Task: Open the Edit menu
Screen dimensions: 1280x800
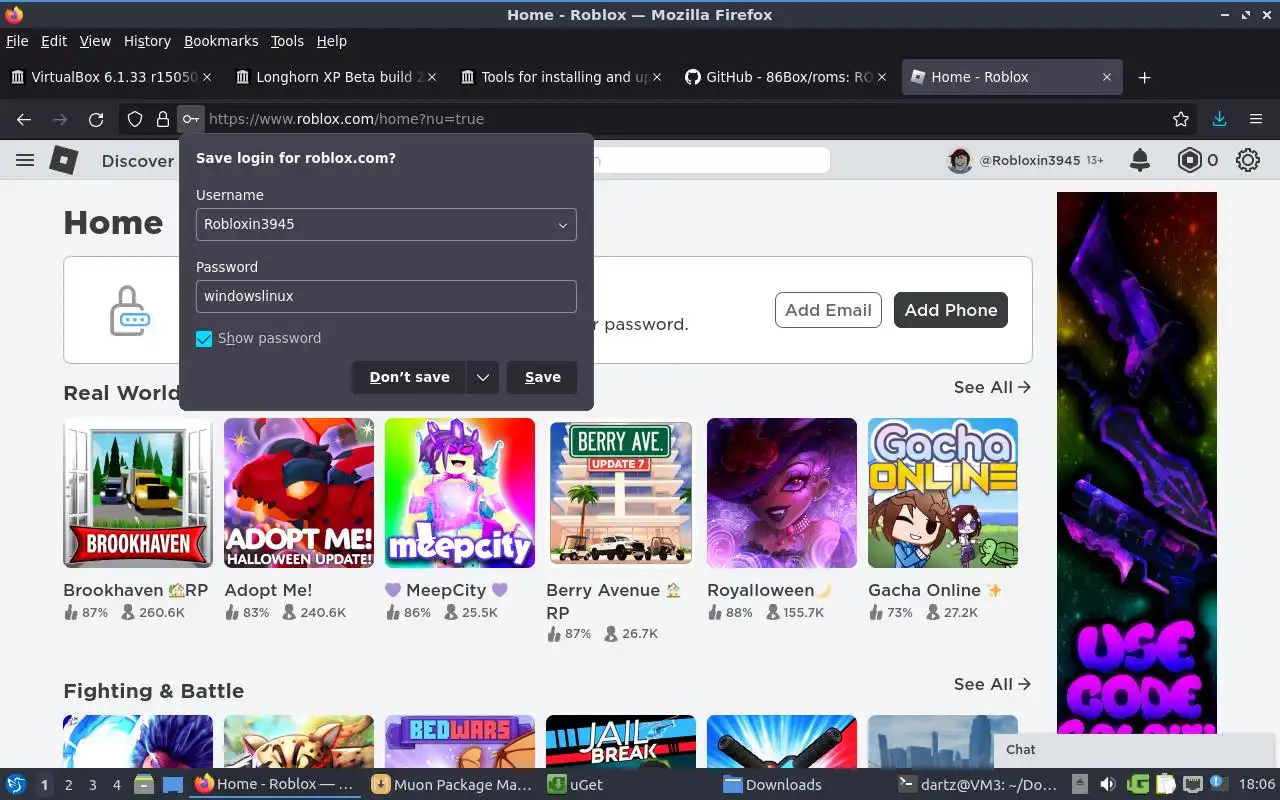Action: click(54, 41)
